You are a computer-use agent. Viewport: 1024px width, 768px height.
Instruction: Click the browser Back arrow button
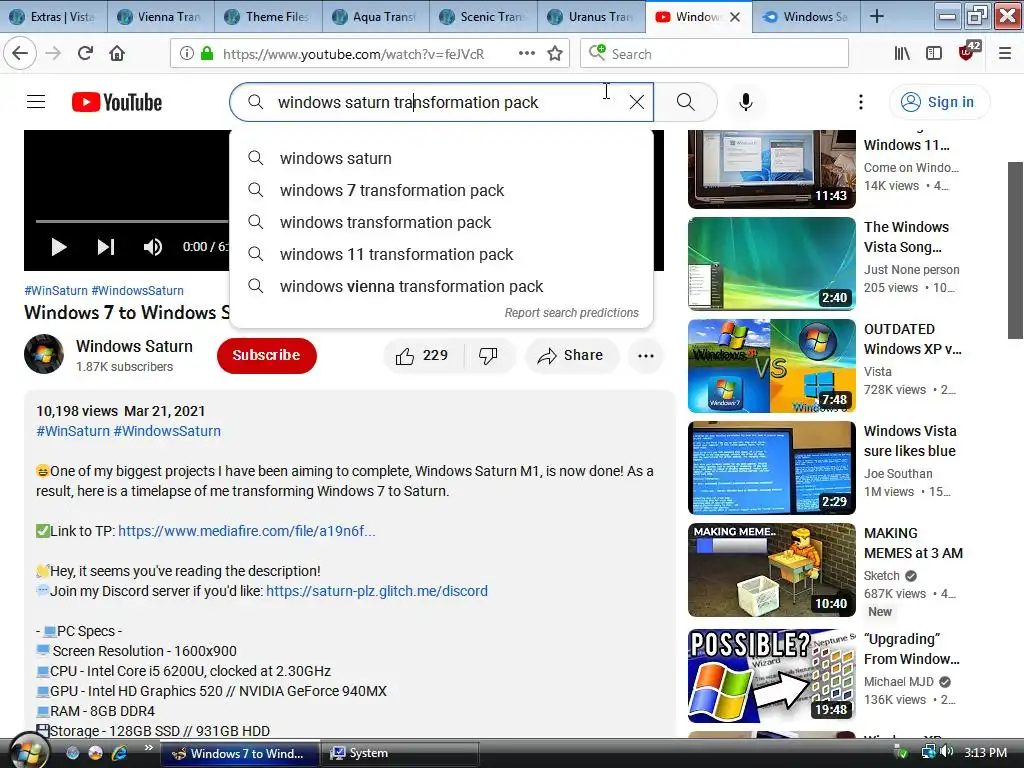(20, 54)
